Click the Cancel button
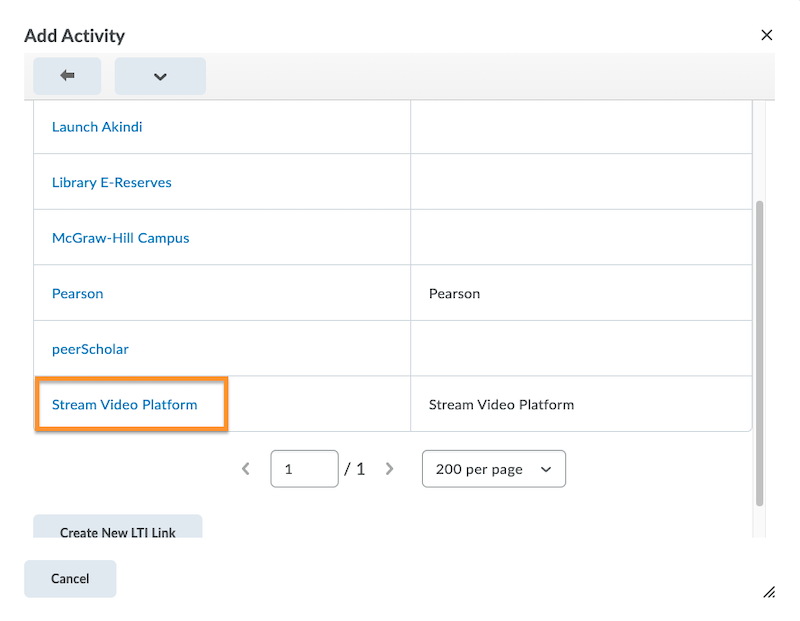 pyautogui.click(x=70, y=579)
